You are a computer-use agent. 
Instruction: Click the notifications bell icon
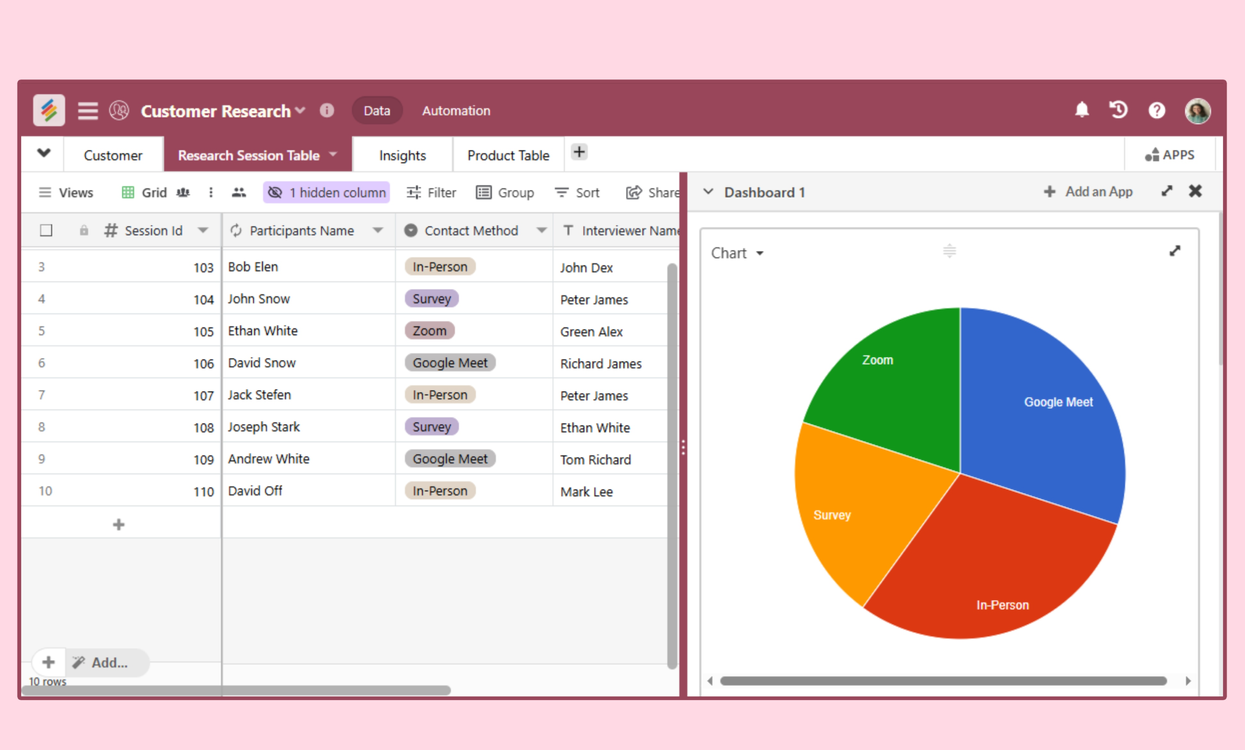pos(1082,110)
